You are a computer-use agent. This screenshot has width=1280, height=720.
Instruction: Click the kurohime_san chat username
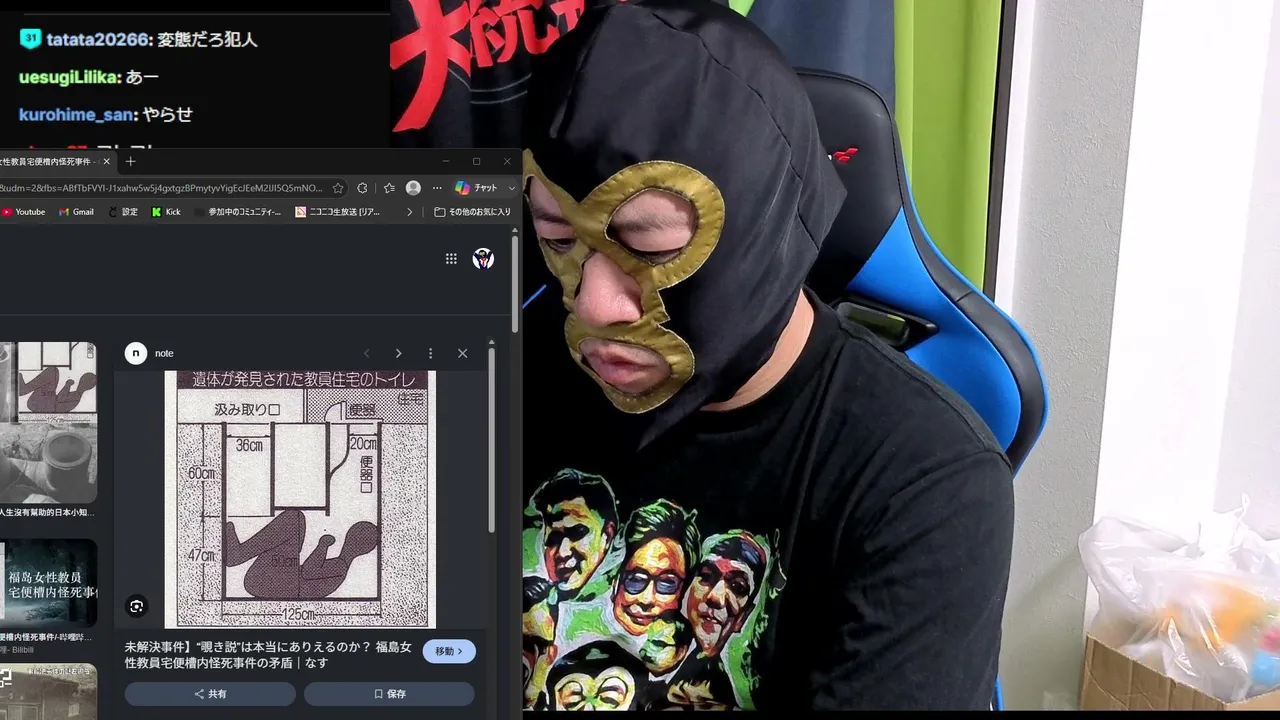76,115
